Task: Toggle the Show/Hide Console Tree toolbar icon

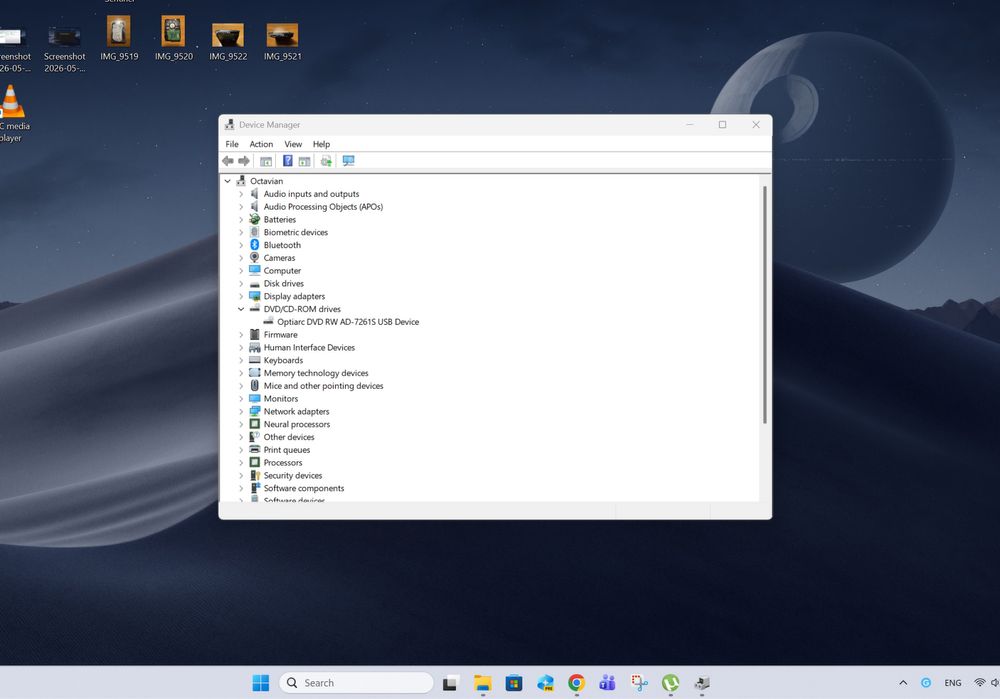Action: 266,161
